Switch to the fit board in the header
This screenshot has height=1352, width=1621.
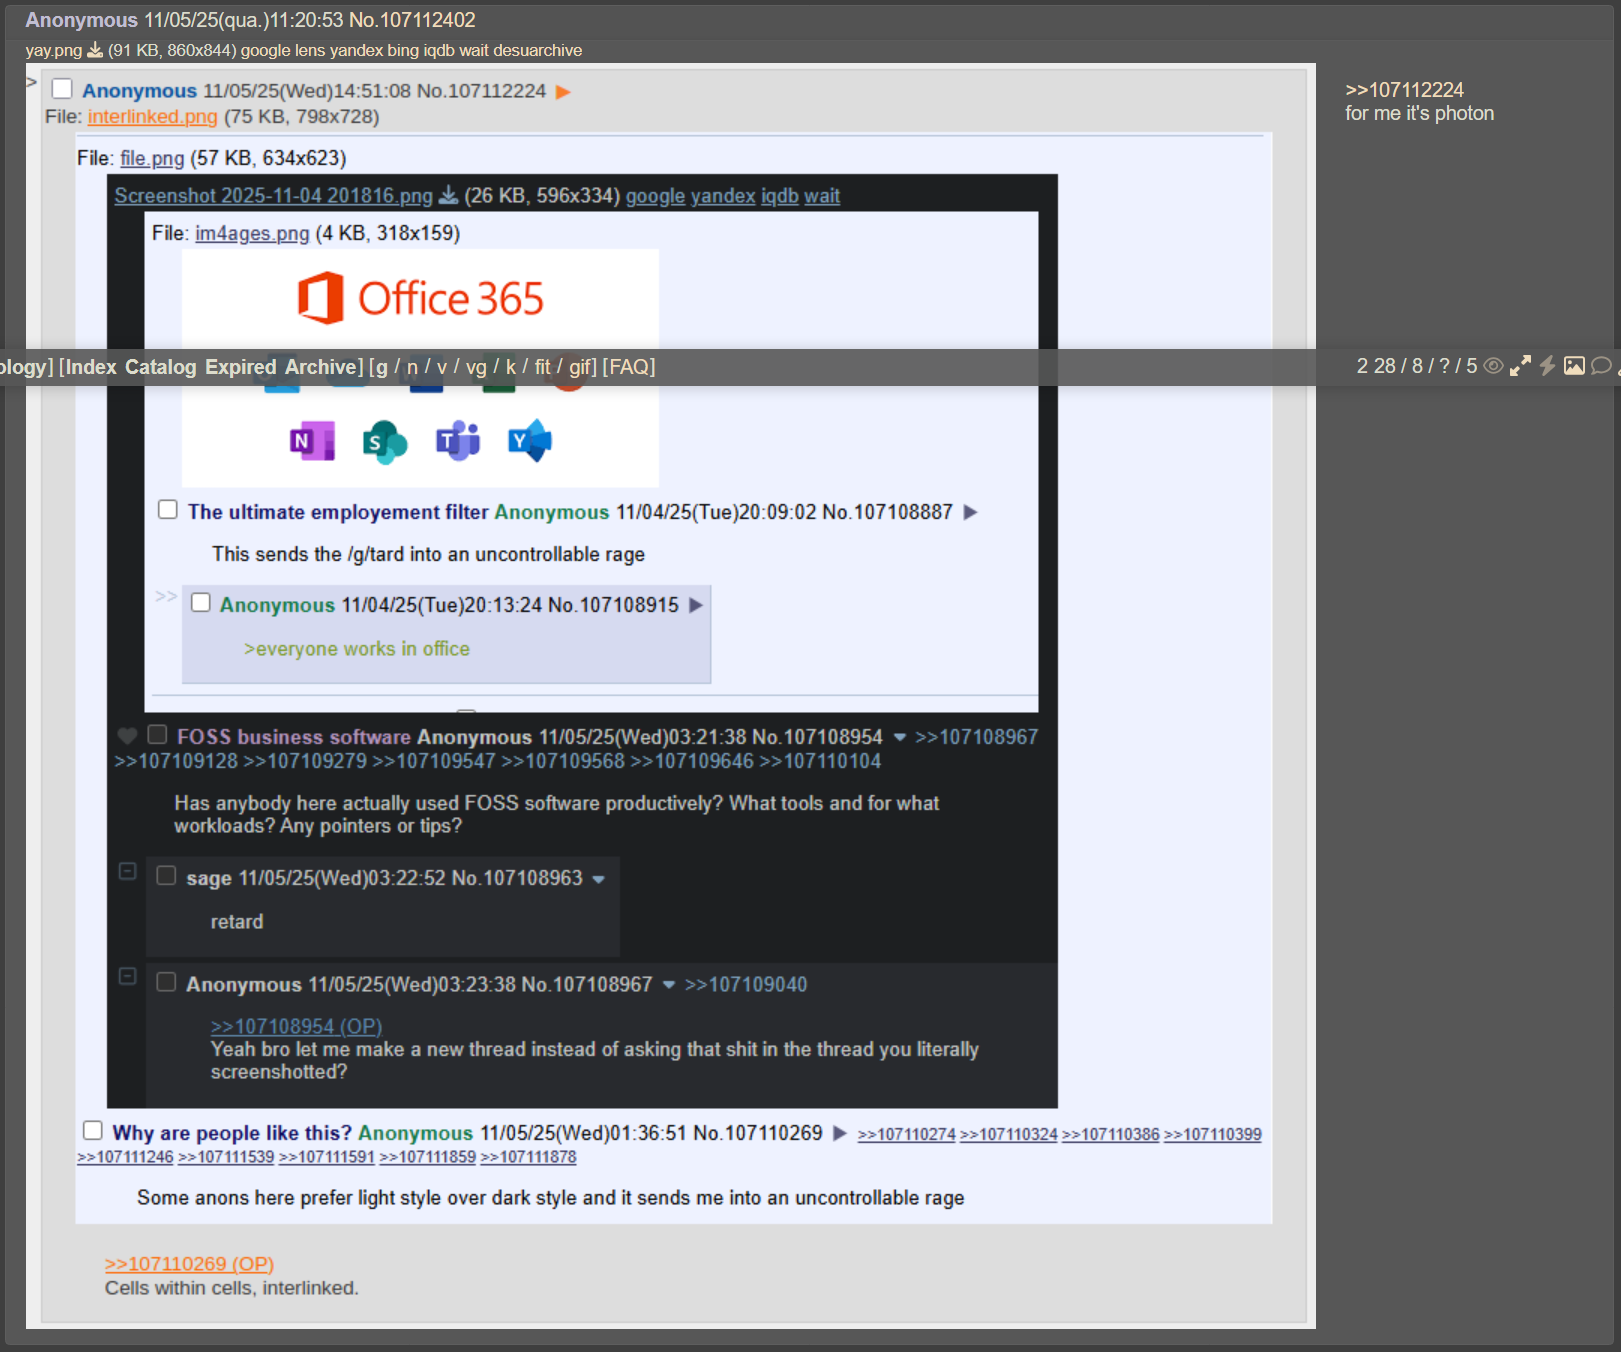[x=543, y=367]
